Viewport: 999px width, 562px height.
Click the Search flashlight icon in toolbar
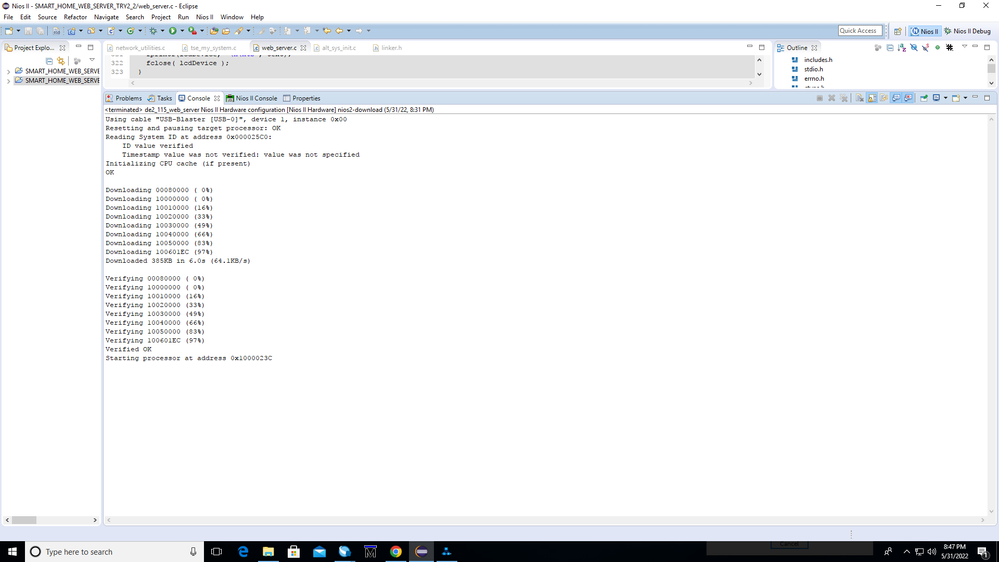(238, 31)
